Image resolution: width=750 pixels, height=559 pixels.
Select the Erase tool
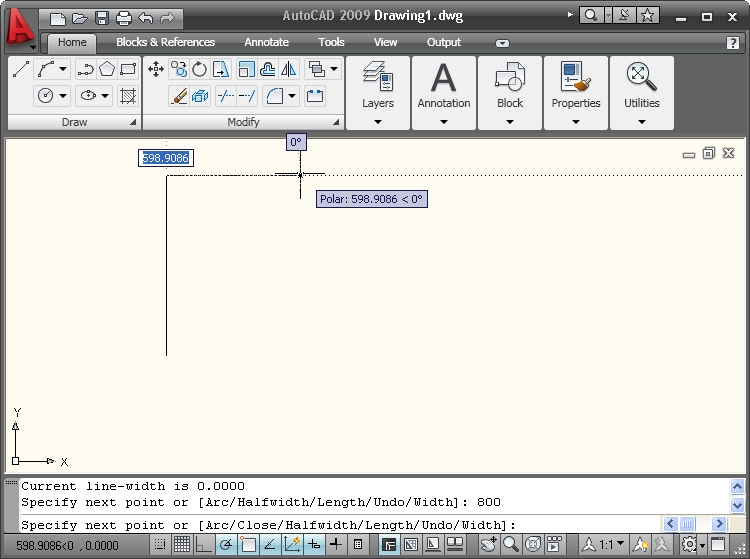click(179, 96)
